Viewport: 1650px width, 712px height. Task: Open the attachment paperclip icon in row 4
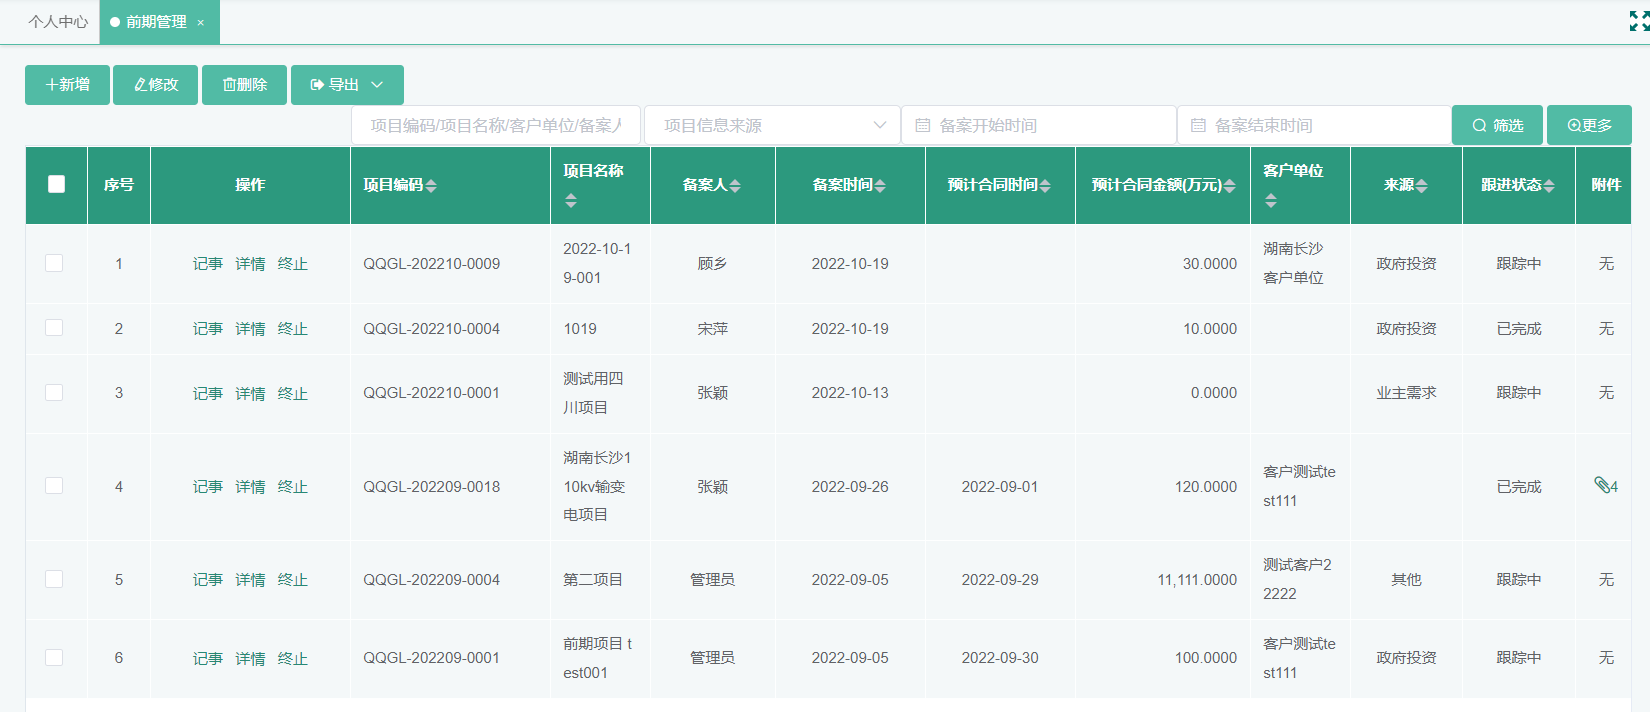[1603, 486]
